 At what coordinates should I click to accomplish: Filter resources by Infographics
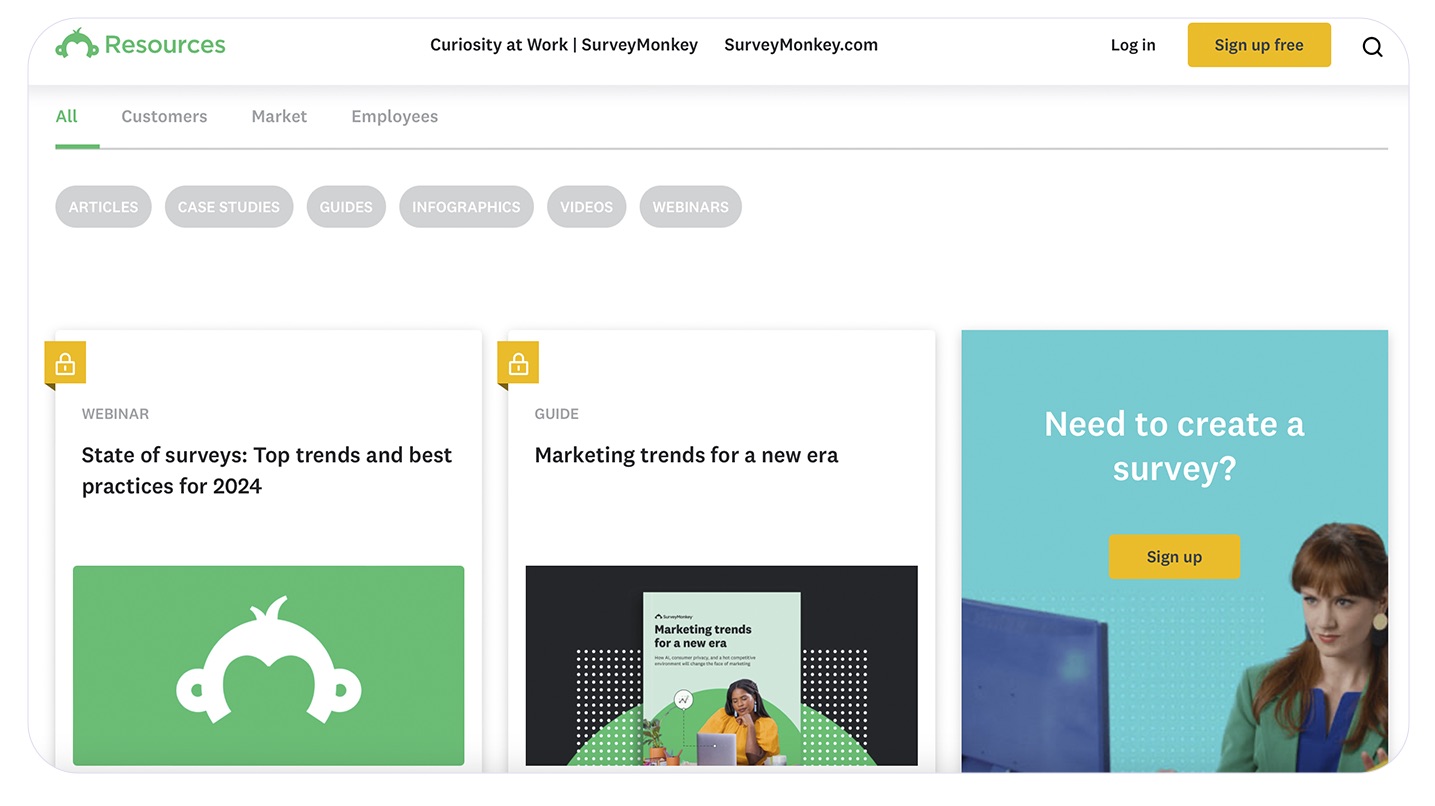(x=466, y=207)
